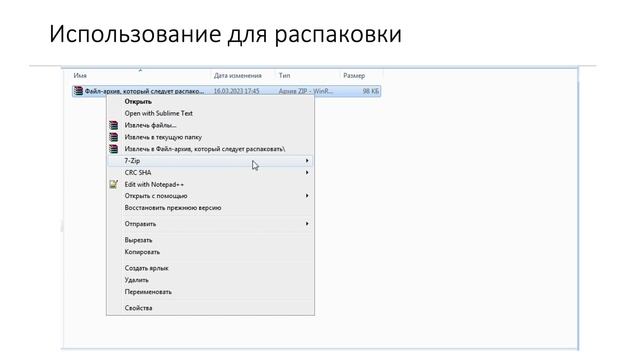This screenshot has width=640, height=360.
Task: Click the '98 КБ' size cell
Action: [x=371, y=91]
